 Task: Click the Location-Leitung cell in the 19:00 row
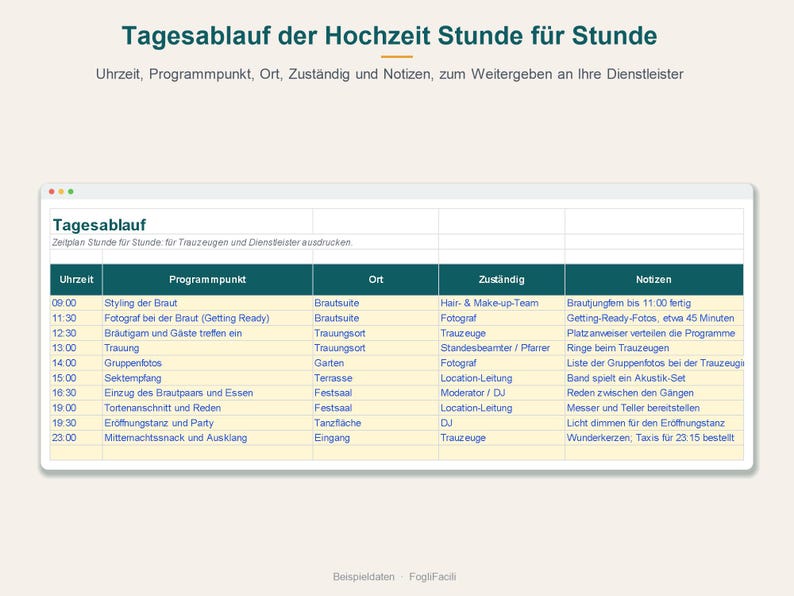[x=501, y=408]
